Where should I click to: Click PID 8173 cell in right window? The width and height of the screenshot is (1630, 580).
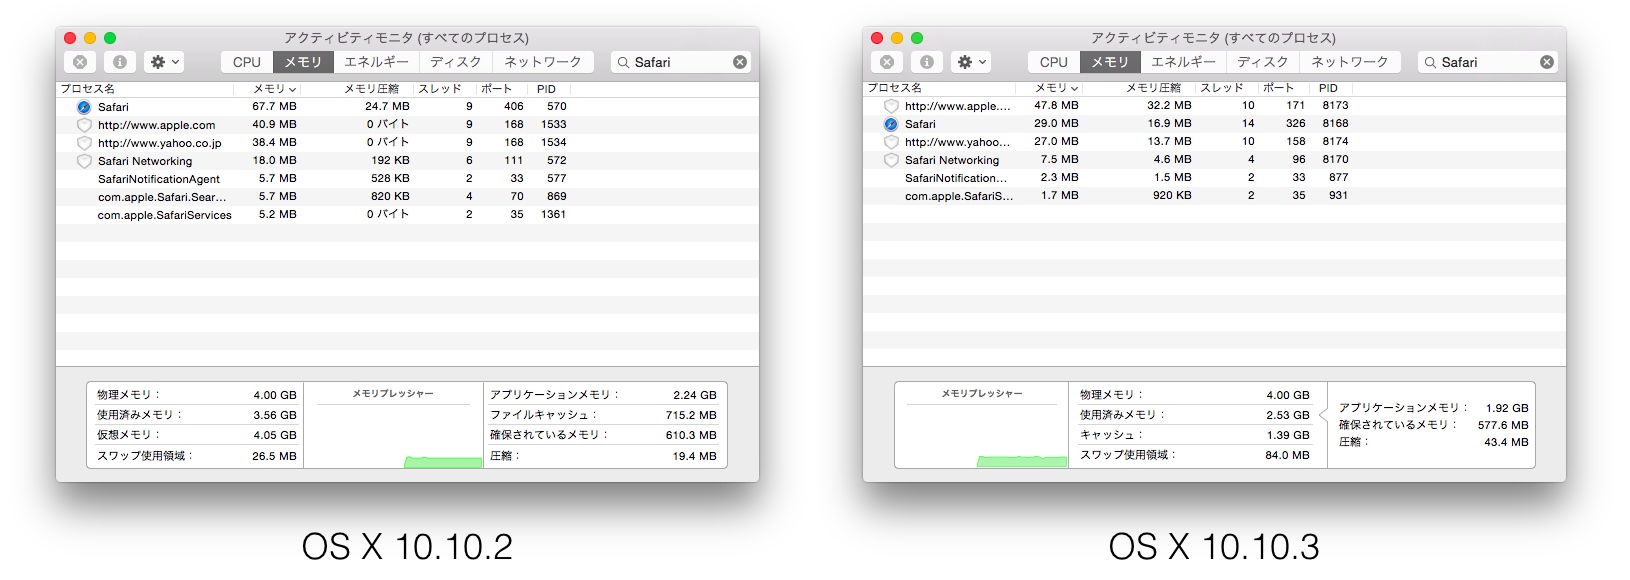click(1335, 105)
